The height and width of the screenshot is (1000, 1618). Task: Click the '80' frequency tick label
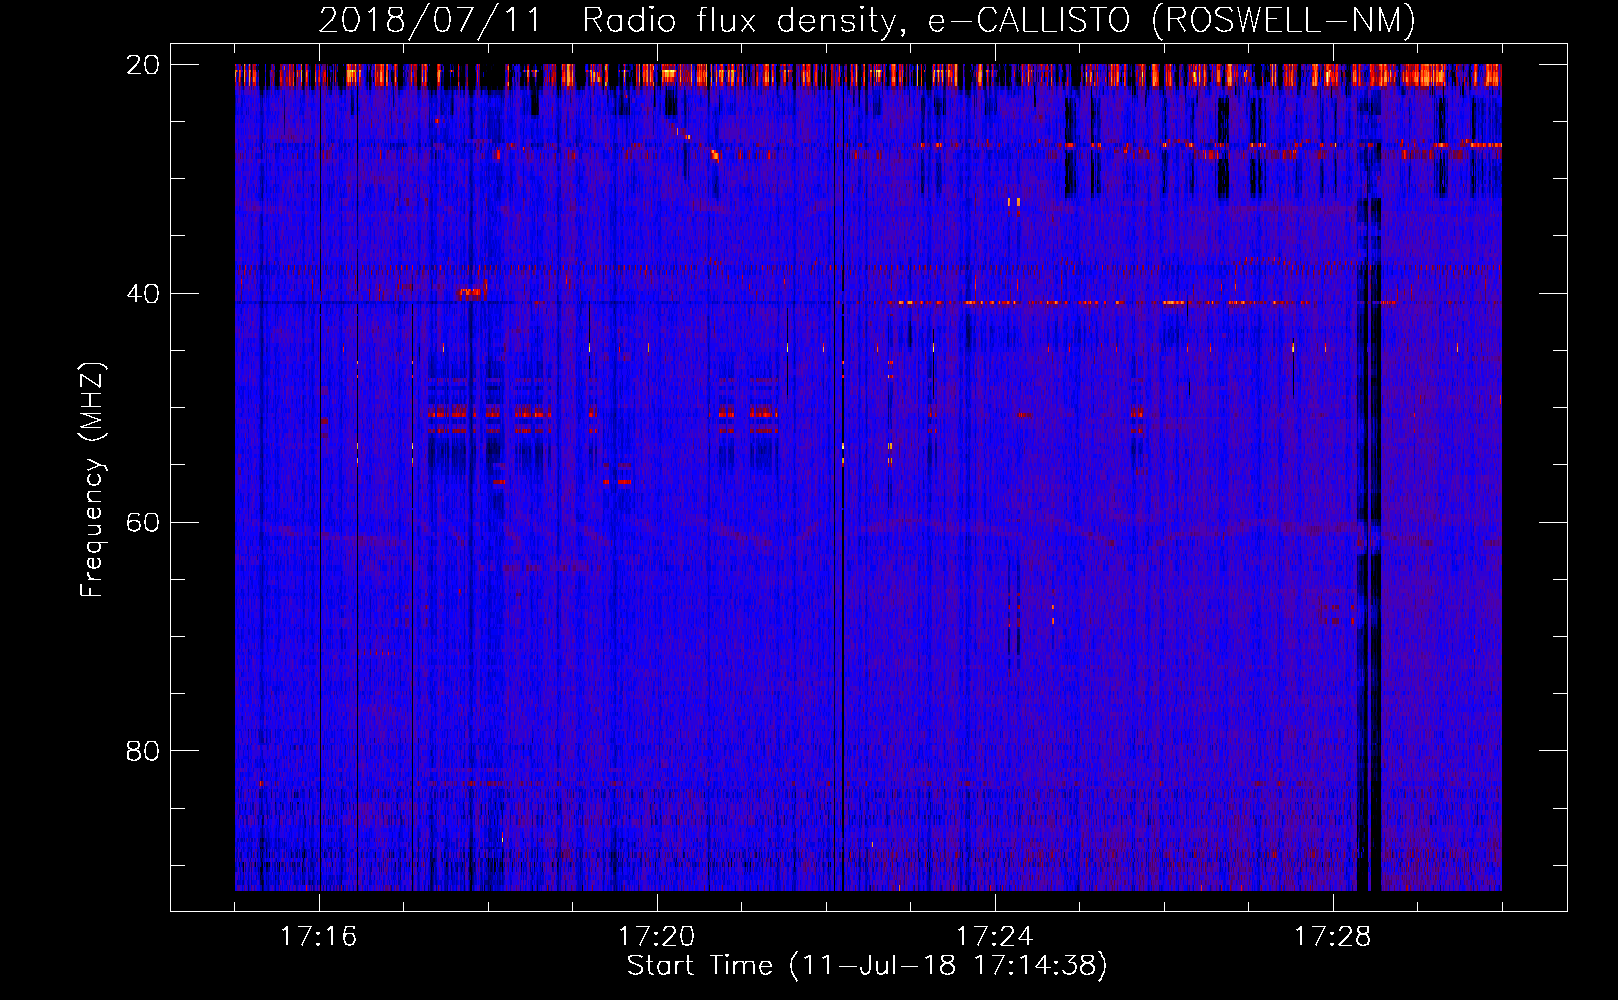pos(143,751)
